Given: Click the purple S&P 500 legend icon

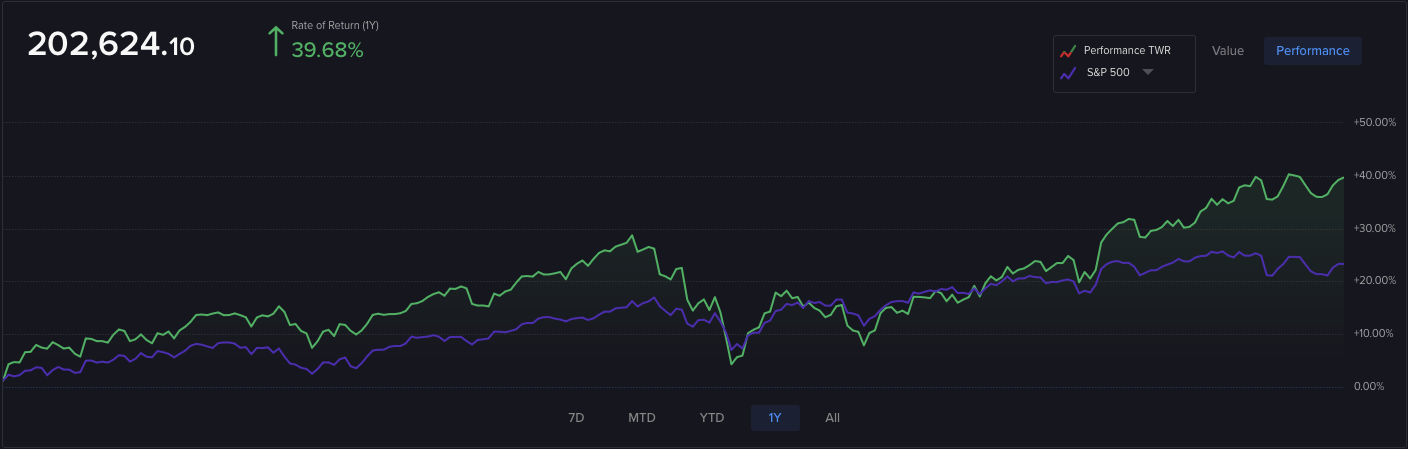Looking at the screenshot, I should click(x=1068, y=73).
